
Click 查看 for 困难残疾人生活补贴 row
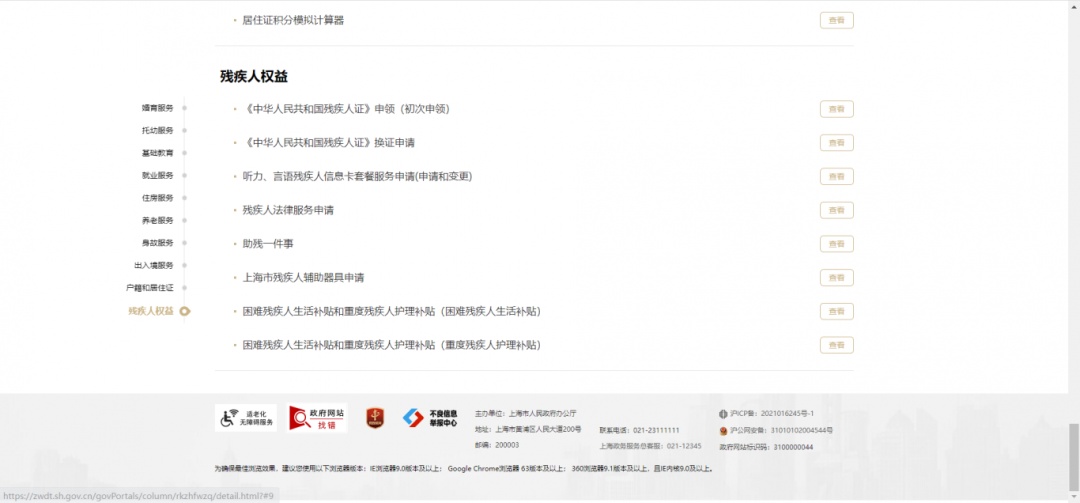point(837,311)
